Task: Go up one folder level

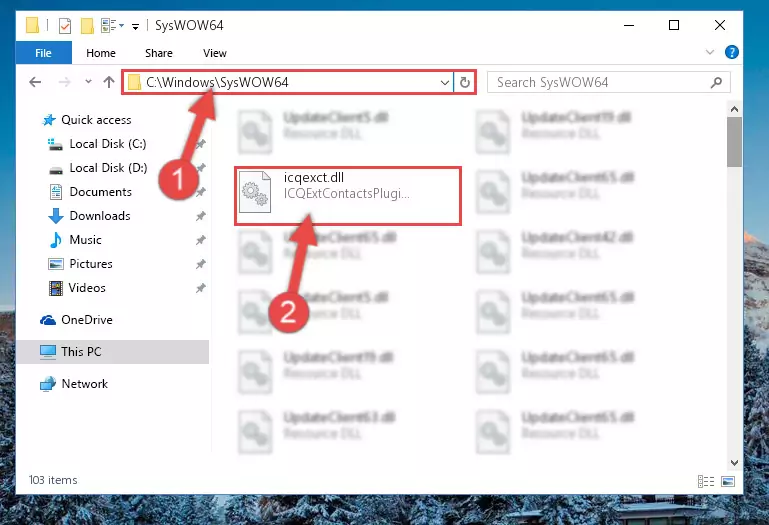Action: point(109,82)
